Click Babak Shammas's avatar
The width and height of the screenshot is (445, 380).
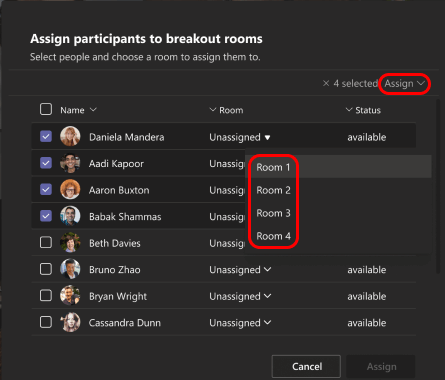[70, 216]
